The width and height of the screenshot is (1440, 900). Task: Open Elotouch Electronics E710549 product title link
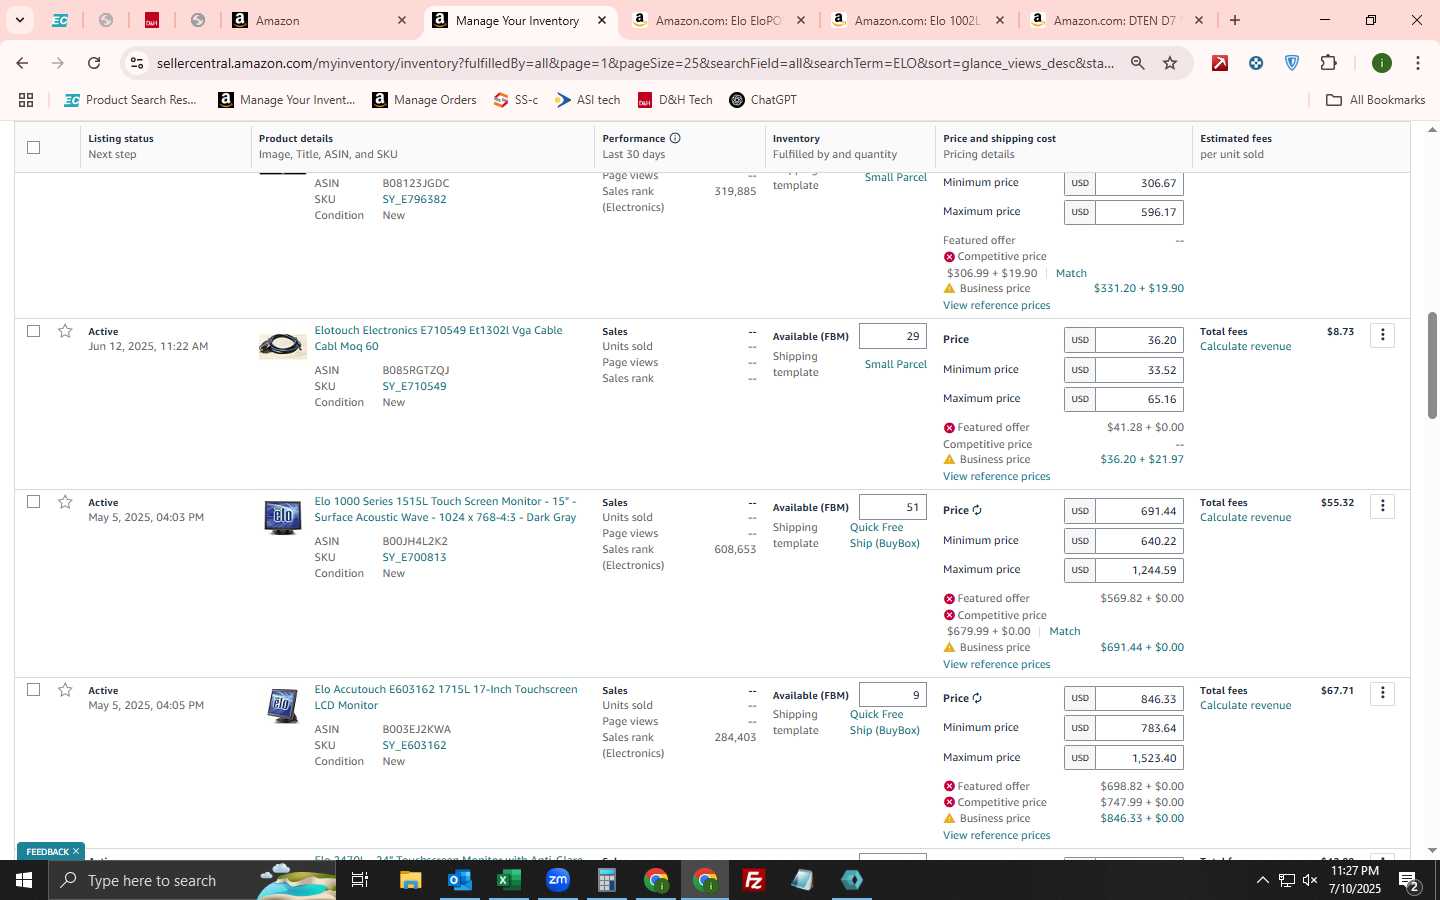(438, 338)
